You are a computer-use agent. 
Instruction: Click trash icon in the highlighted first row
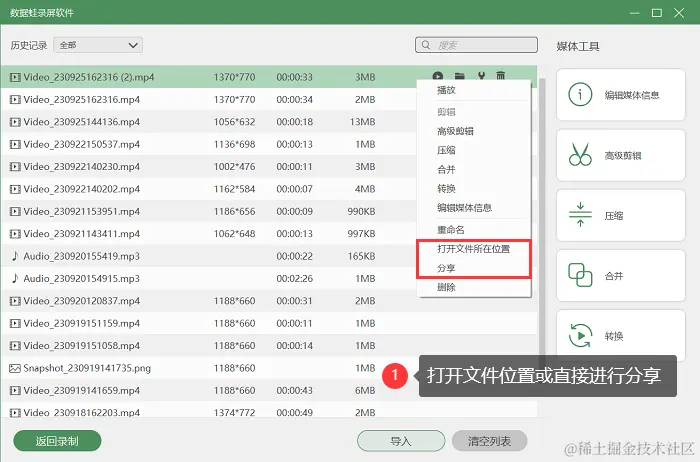(x=500, y=76)
